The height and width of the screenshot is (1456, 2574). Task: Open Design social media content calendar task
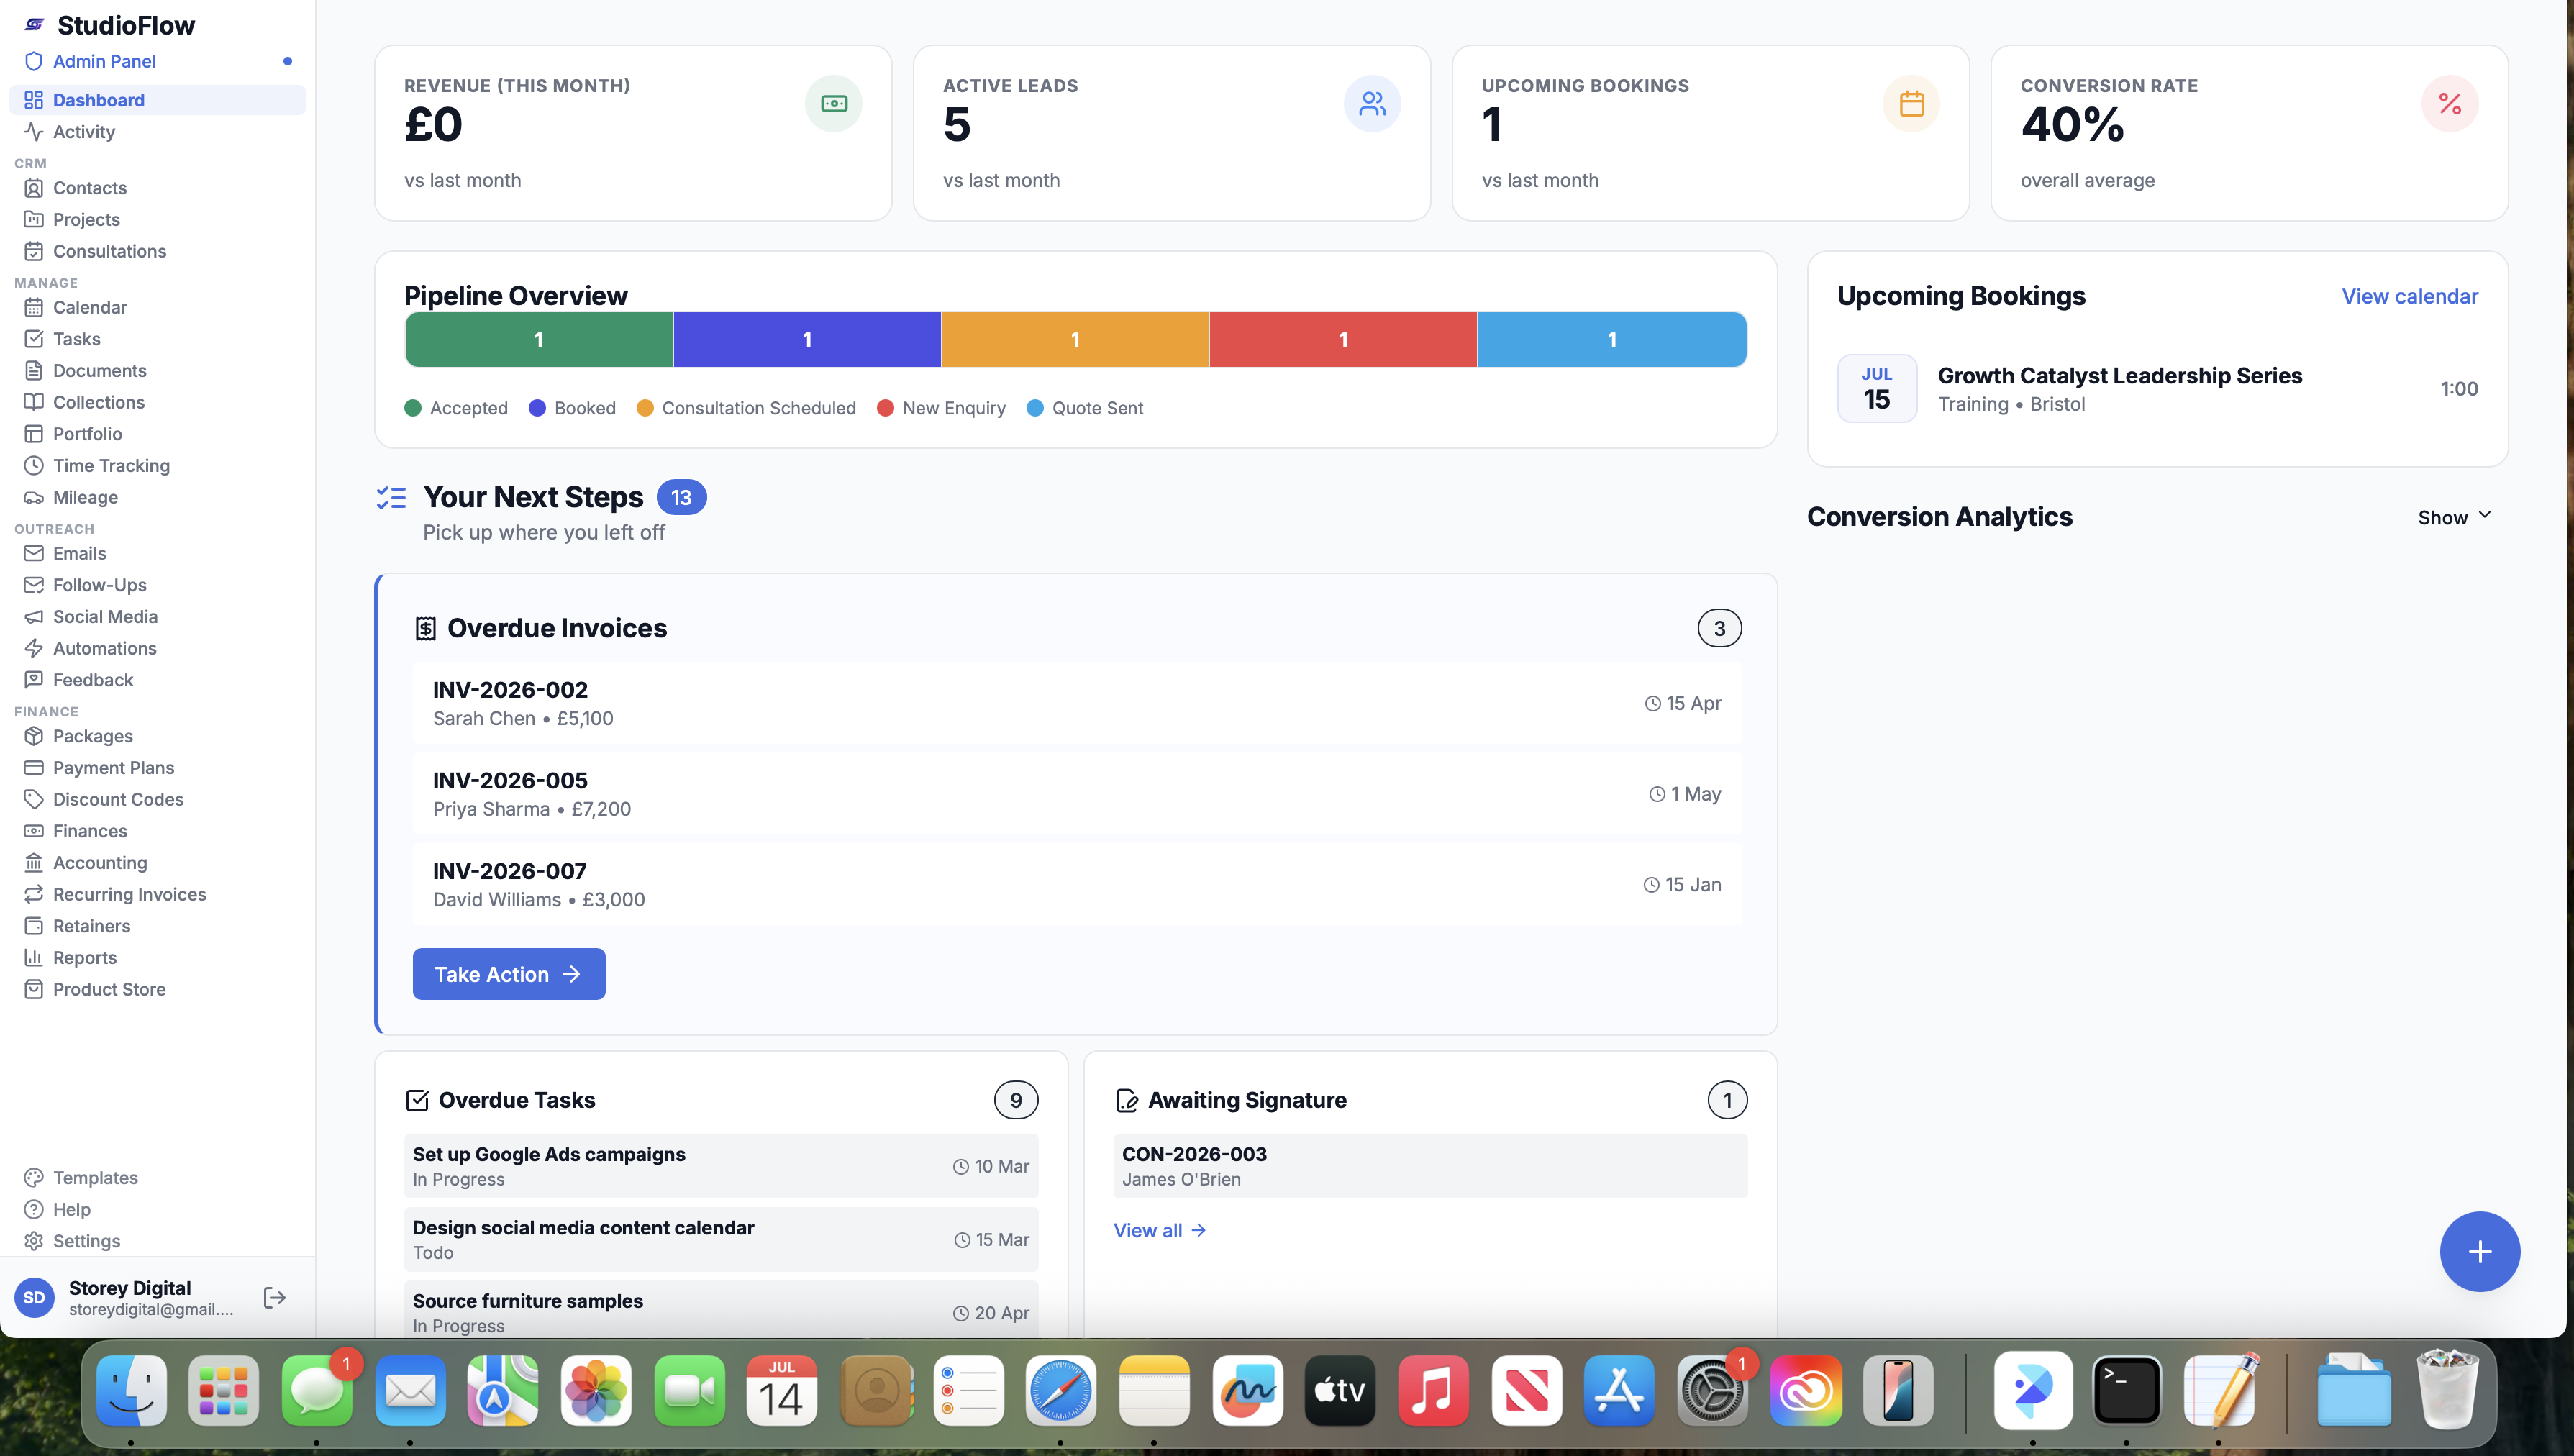pos(721,1239)
